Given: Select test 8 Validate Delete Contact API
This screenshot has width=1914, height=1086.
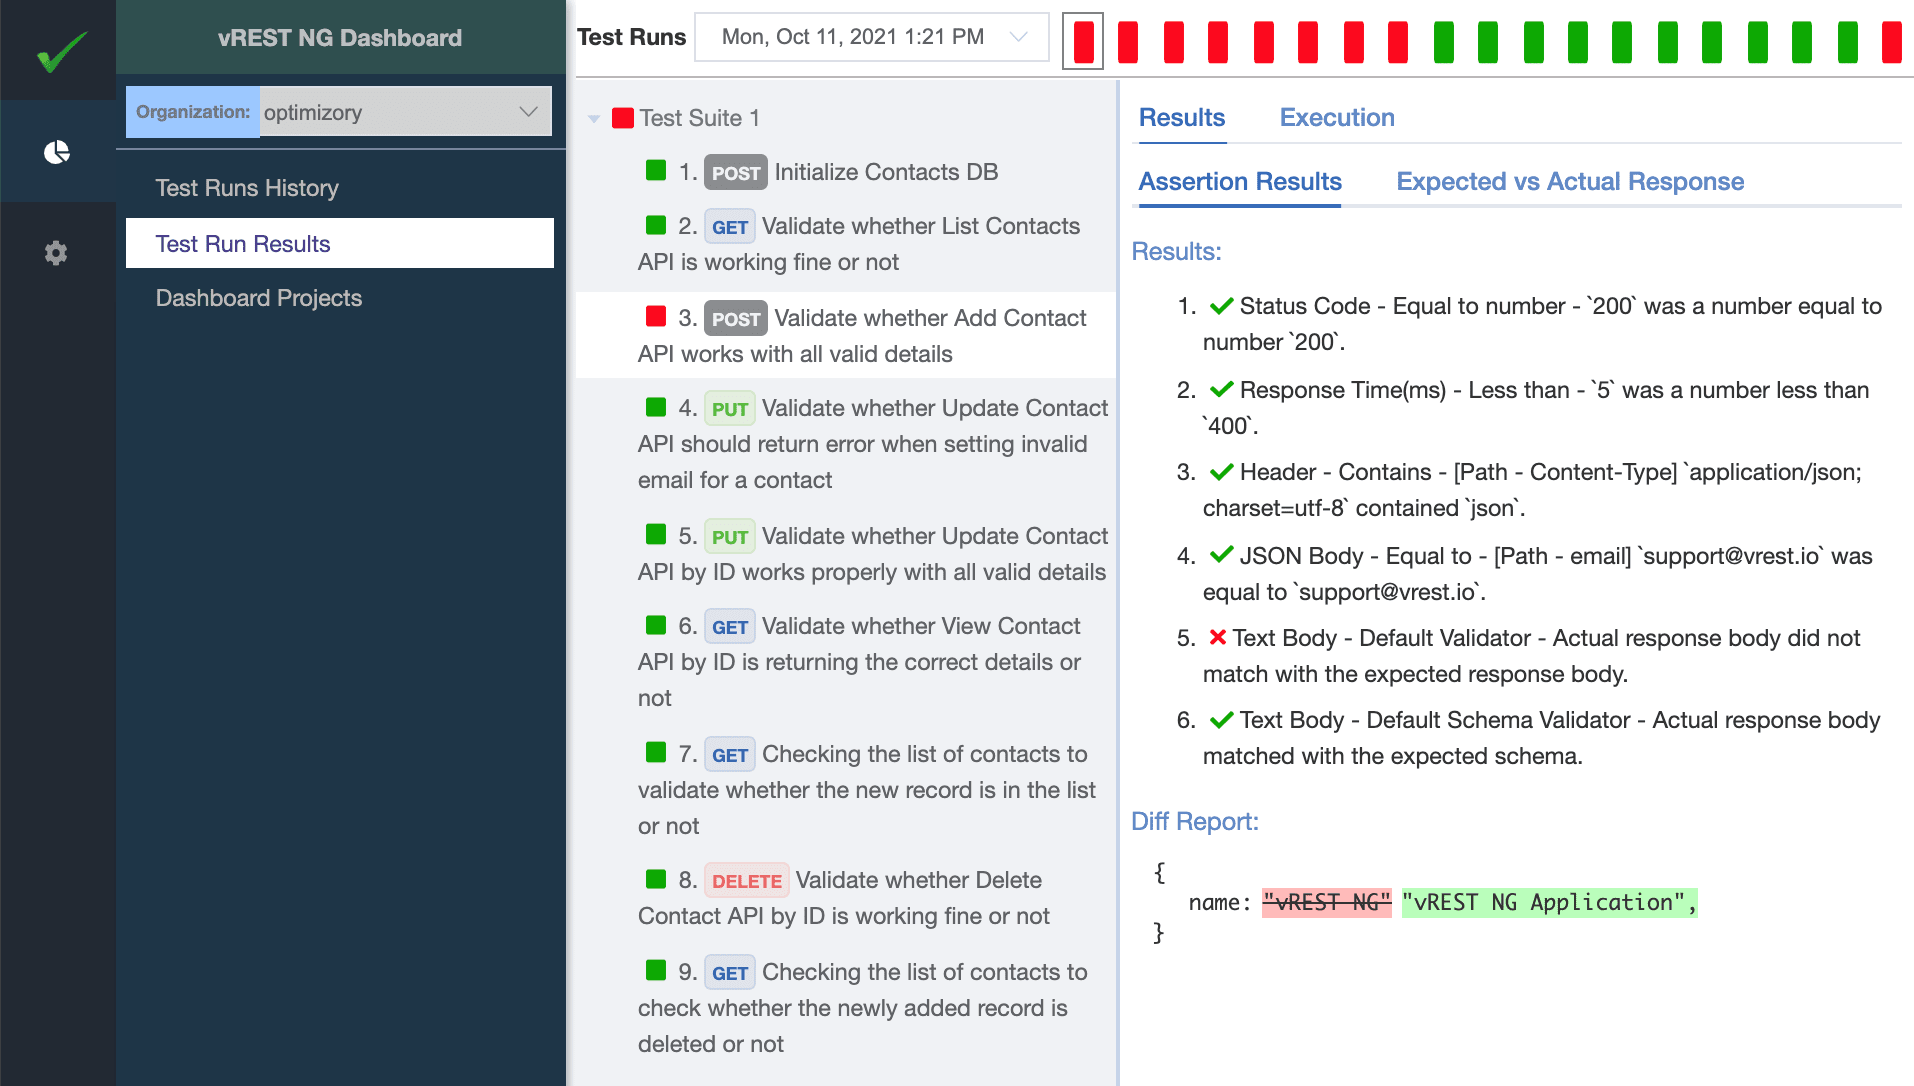Looking at the screenshot, I should (x=846, y=898).
